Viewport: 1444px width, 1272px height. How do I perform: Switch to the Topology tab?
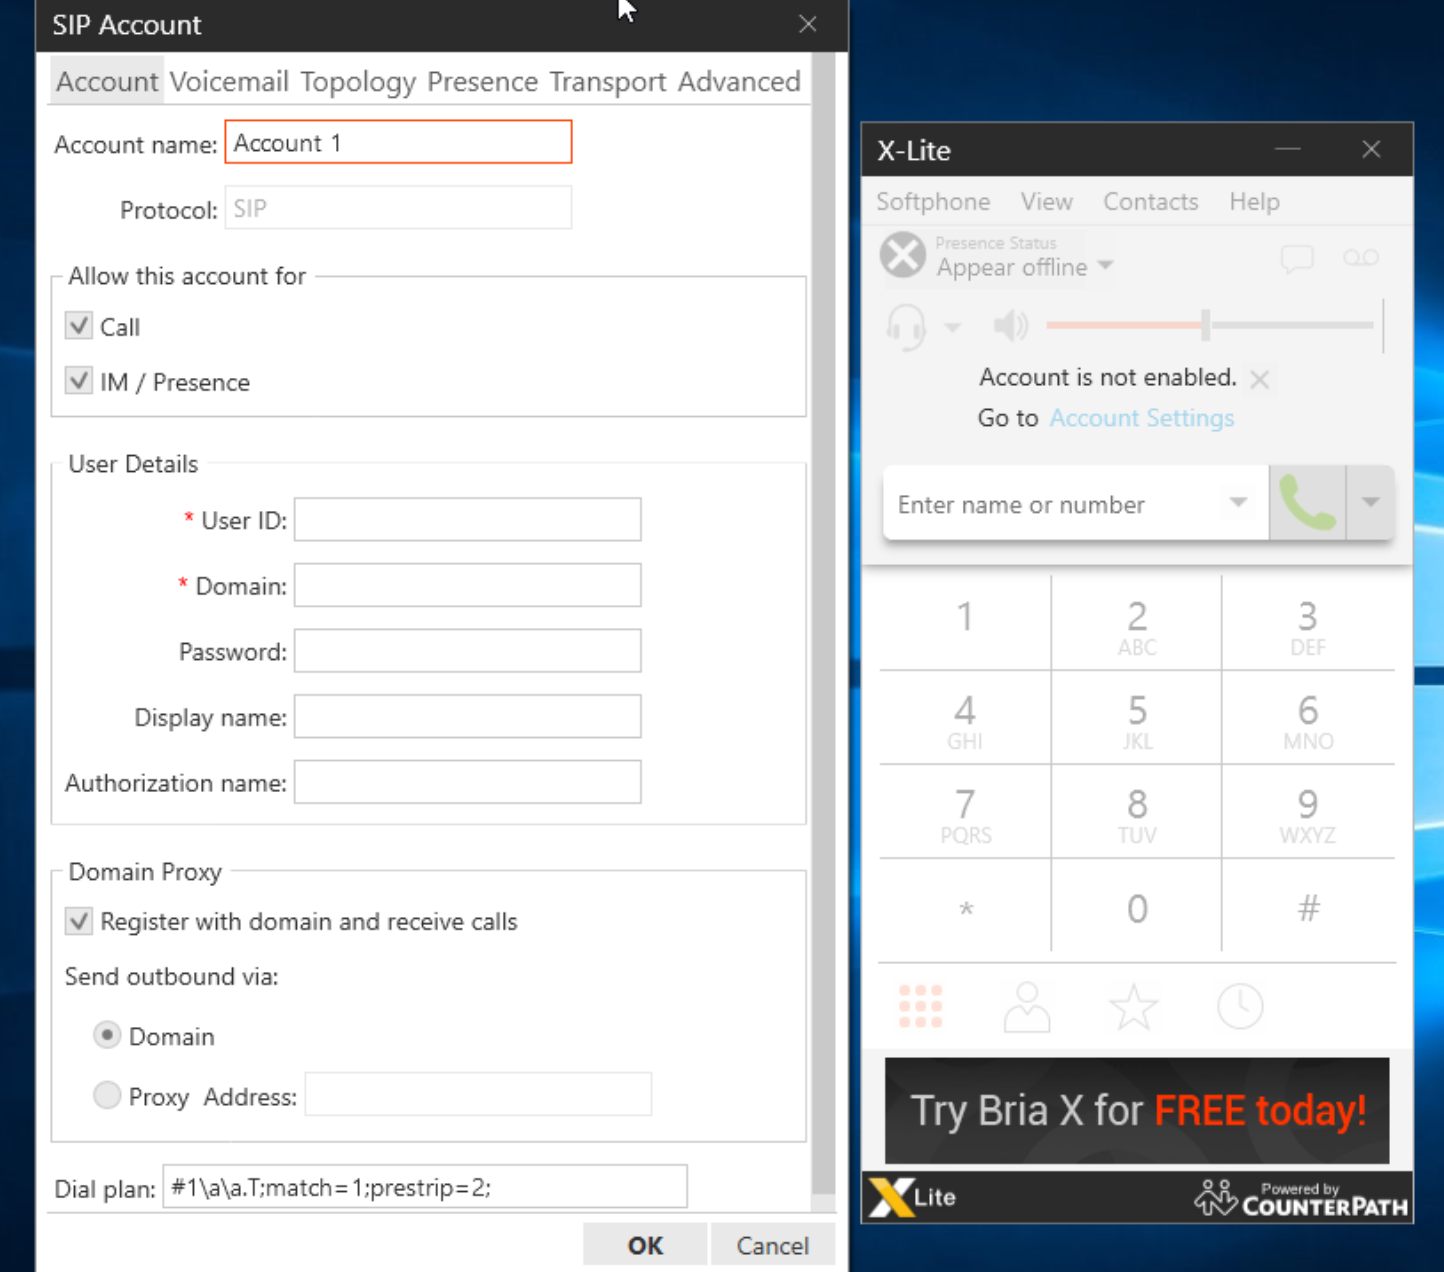pos(358,82)
